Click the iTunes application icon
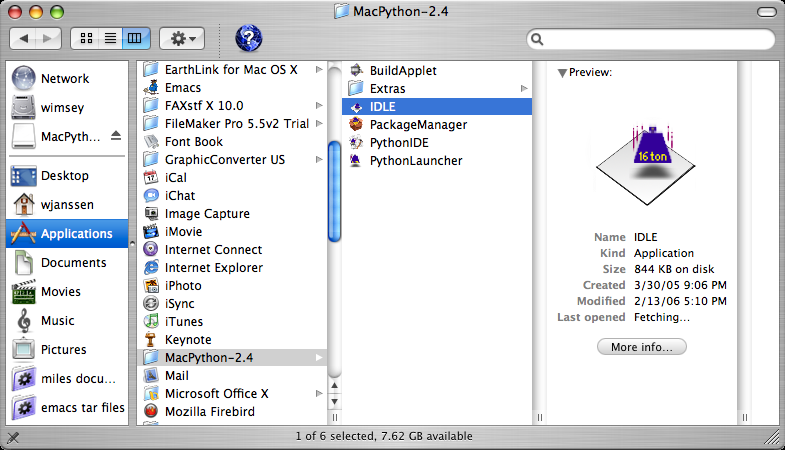Viewport: 785px width, 450px height. [151, 322]
